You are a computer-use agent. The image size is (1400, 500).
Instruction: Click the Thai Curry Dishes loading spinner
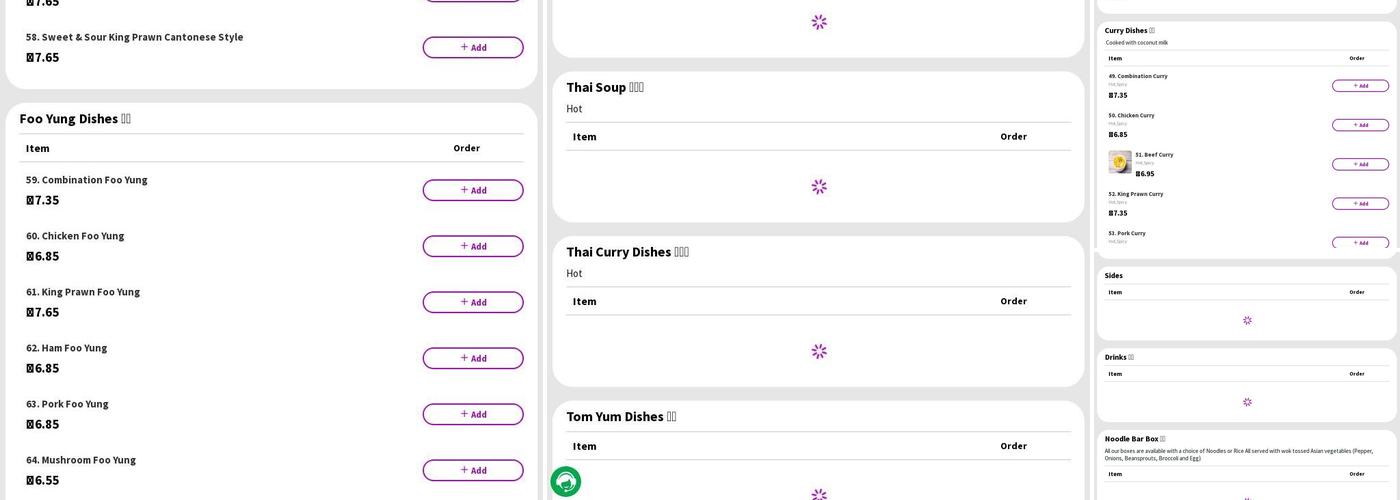pyautogui.click(x=819, y=351)
